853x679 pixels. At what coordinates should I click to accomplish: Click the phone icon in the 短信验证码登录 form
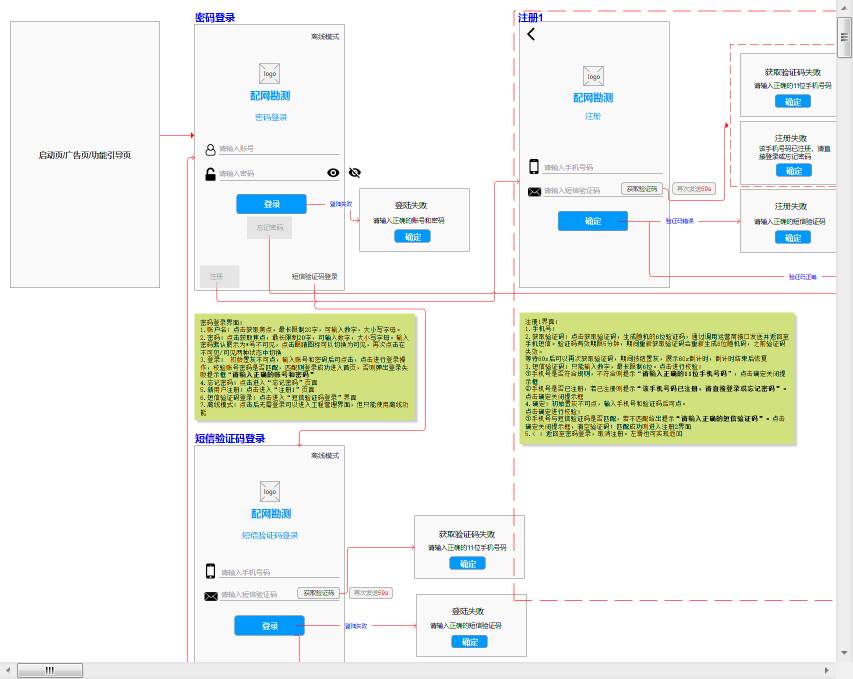pos(210,571)
